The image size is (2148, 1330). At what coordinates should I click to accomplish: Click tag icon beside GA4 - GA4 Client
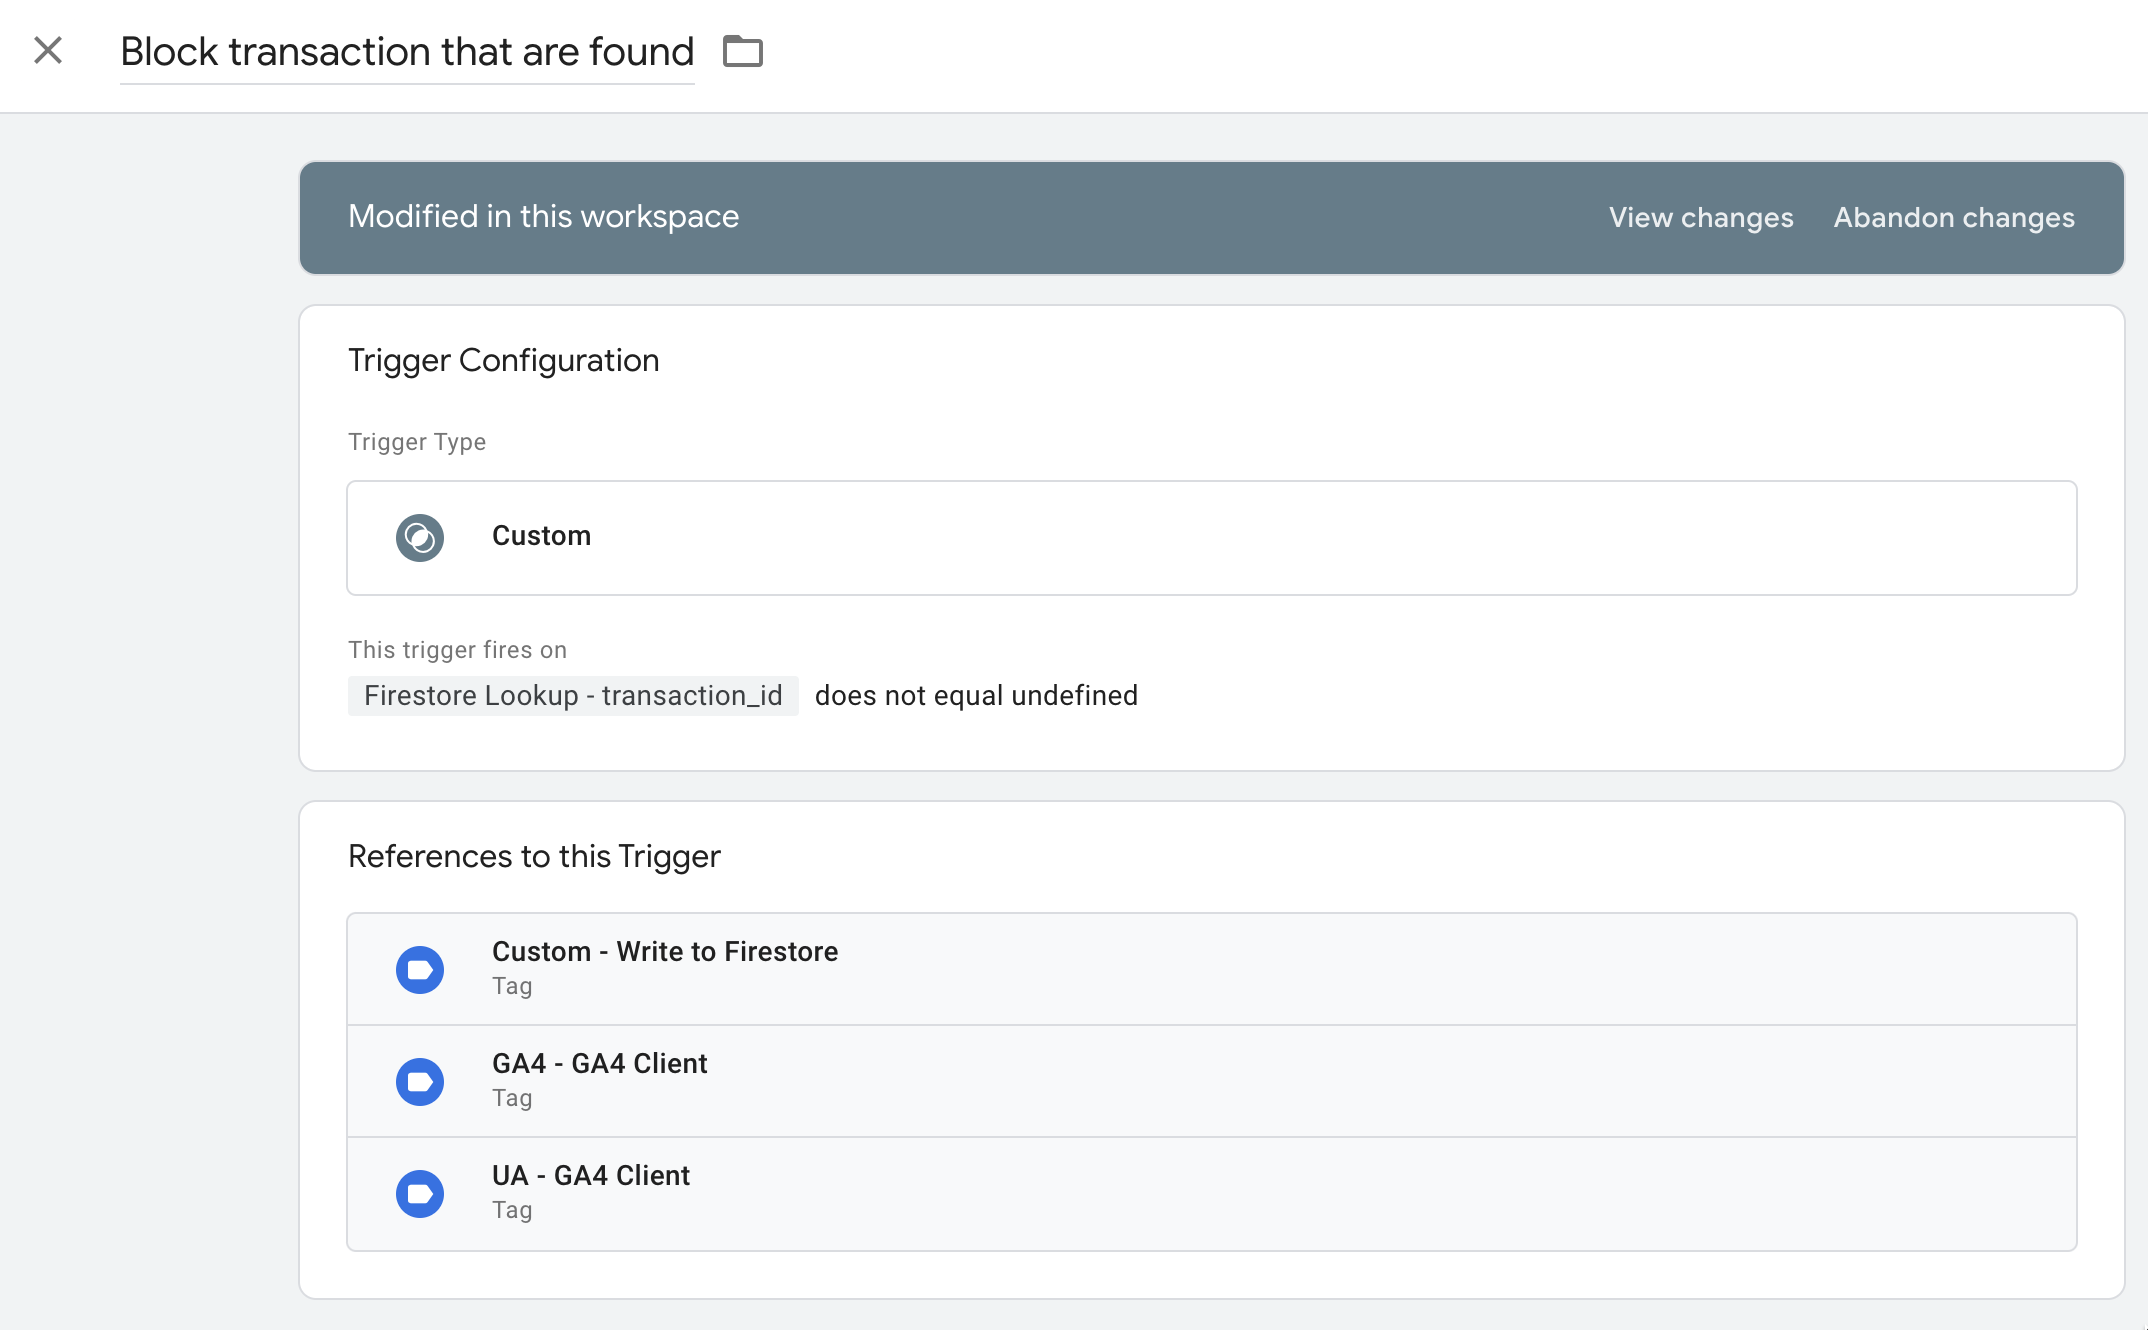tap(420, 1082)
